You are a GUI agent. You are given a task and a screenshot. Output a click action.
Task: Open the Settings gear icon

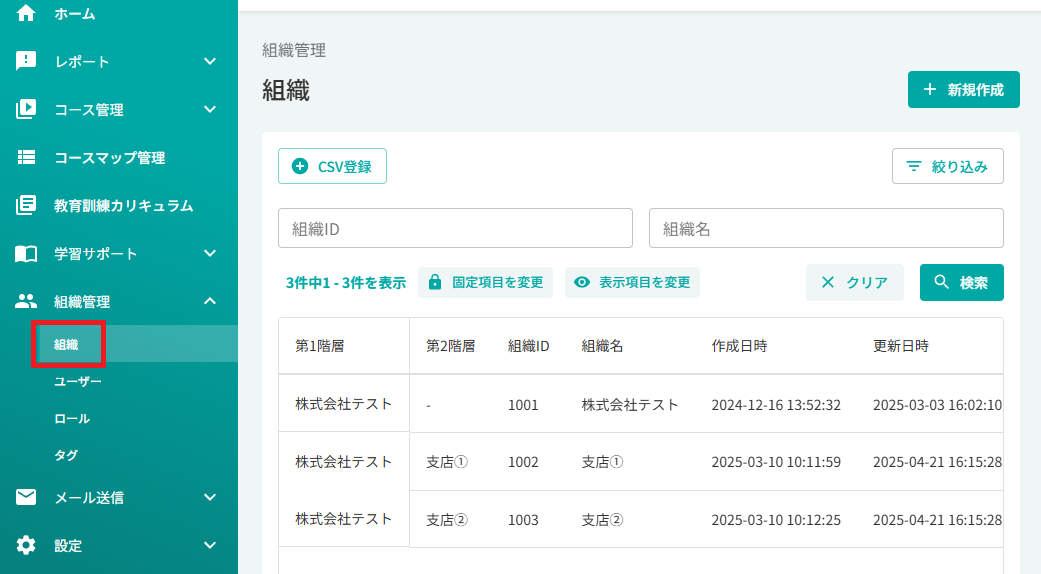(x=26, y=545)
